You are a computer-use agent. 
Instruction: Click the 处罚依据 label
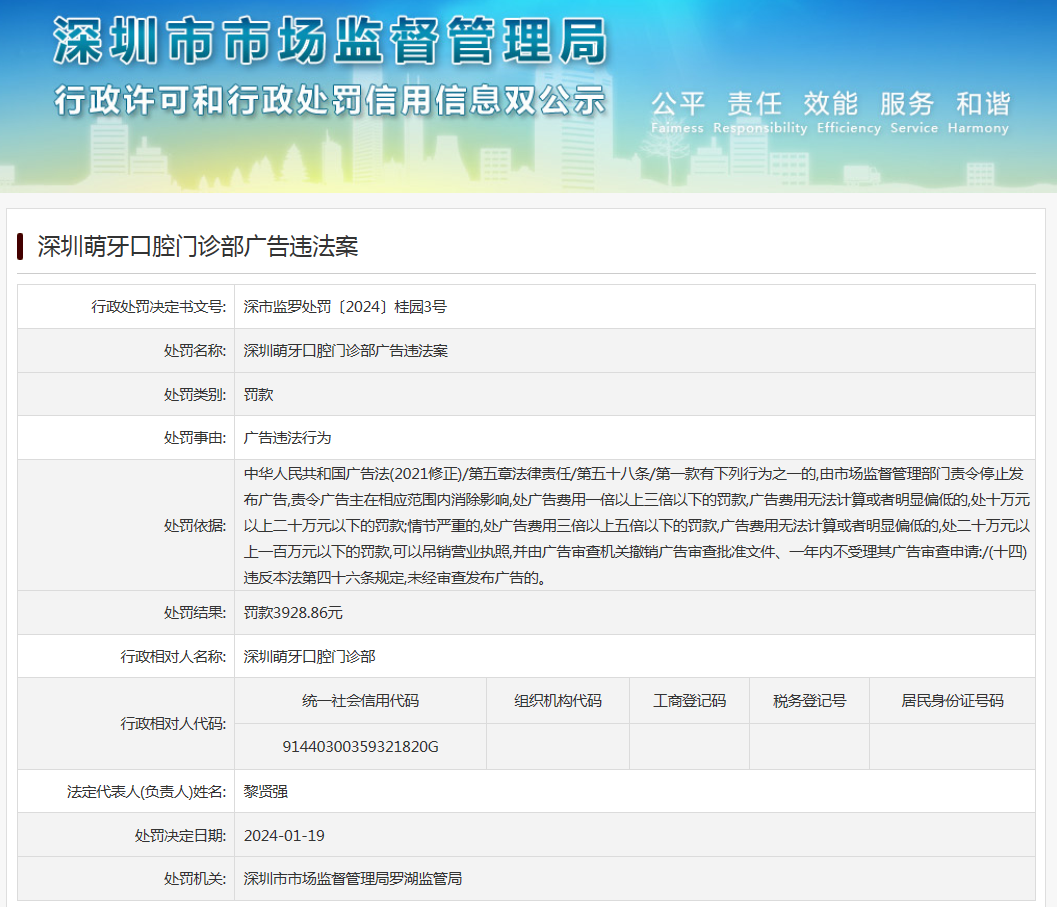(195, 525)
